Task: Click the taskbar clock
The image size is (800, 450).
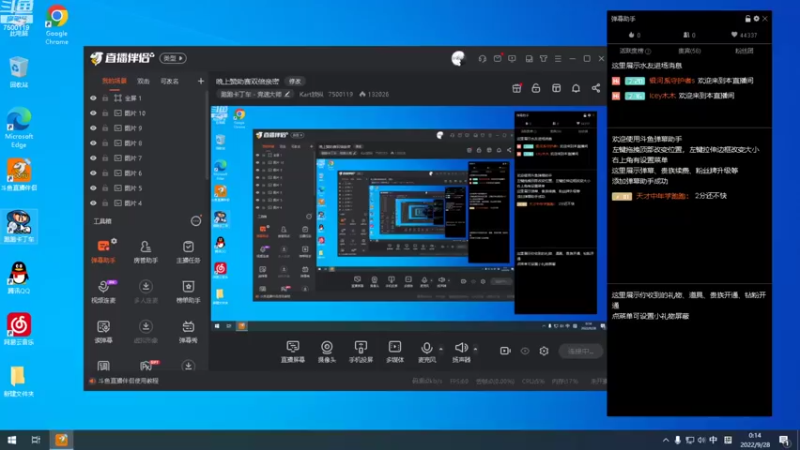Action: coord(755,440)
